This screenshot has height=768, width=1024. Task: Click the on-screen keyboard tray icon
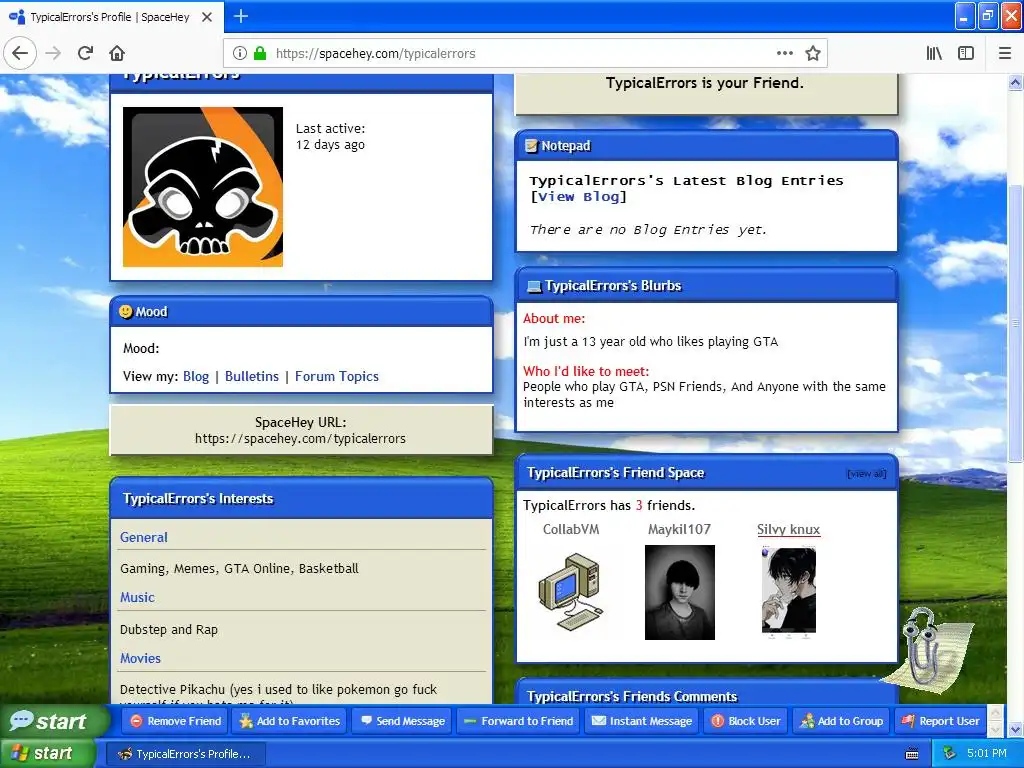tap(912, 754)
